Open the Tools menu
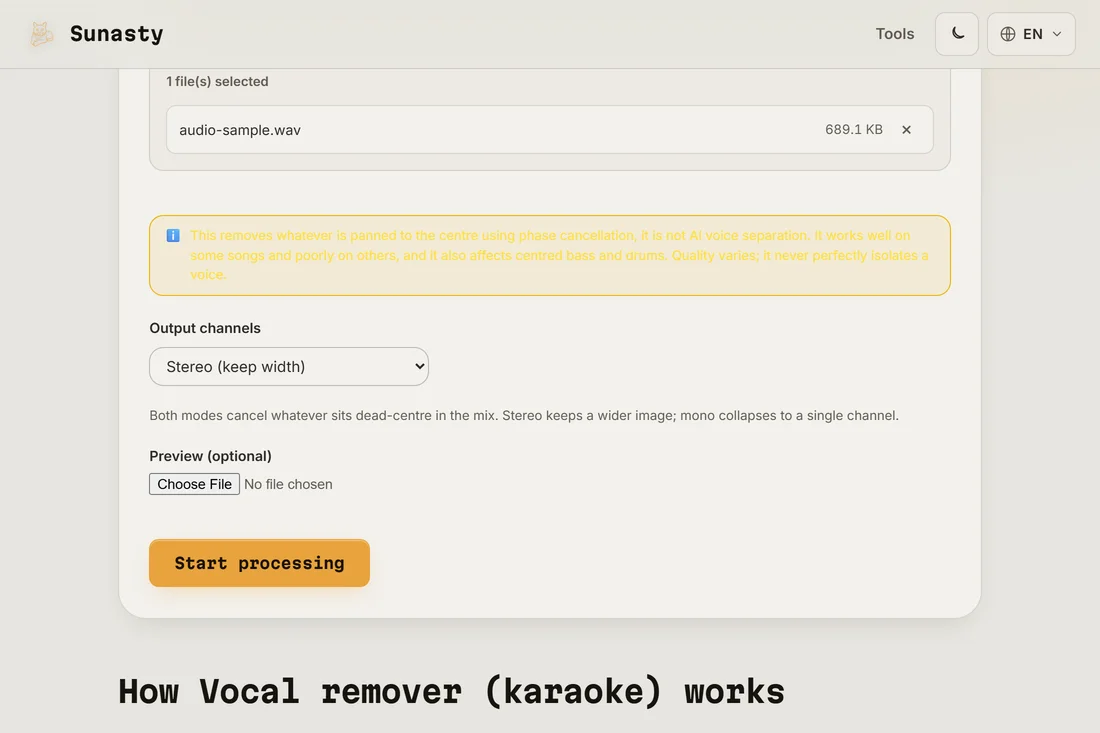This screenshot has width=1100, height=733. [894, 34]
